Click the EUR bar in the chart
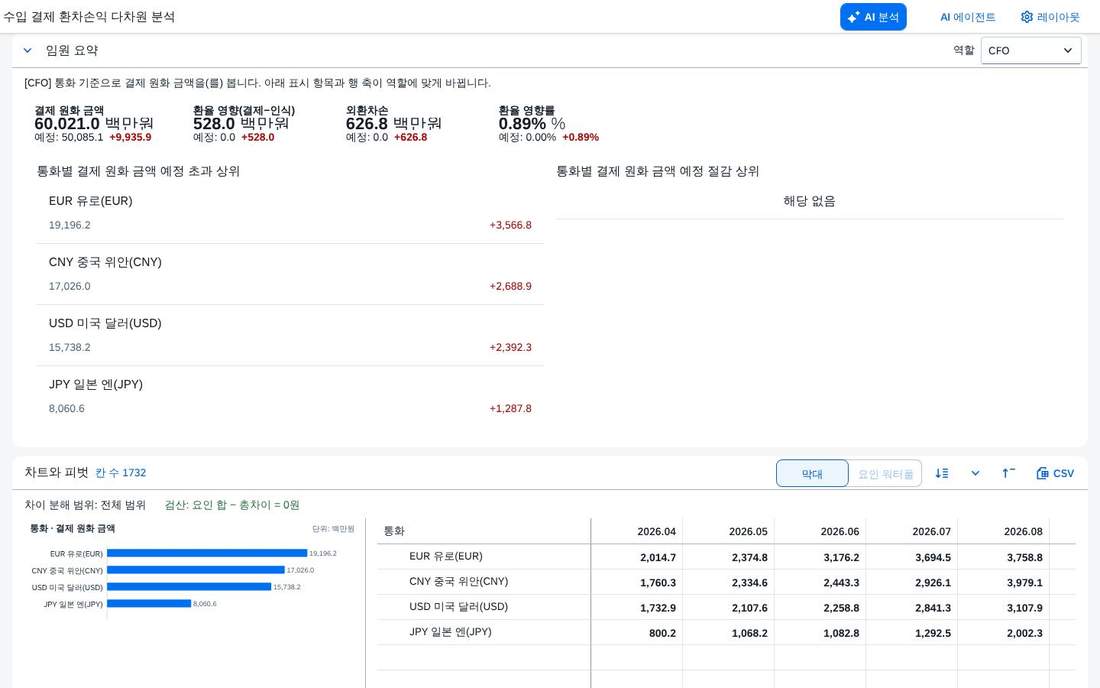 coord(207,553)
